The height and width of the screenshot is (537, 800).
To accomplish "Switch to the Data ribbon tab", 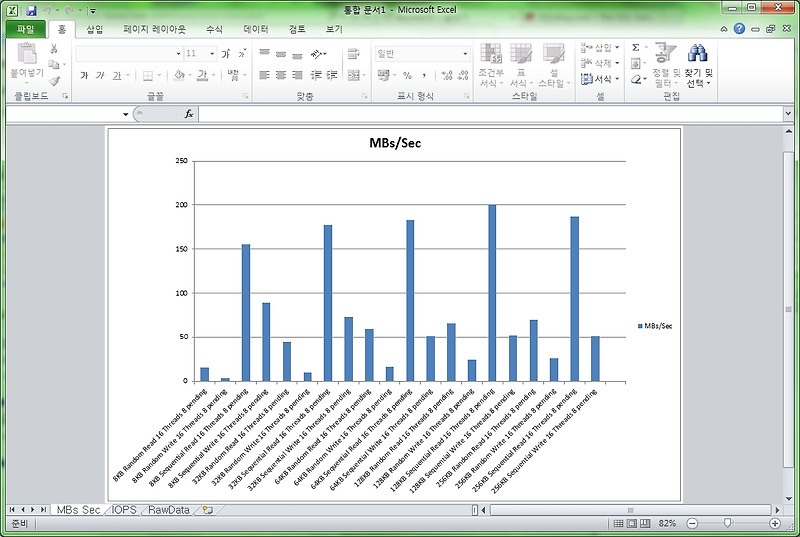I will (x=256, y=29).
